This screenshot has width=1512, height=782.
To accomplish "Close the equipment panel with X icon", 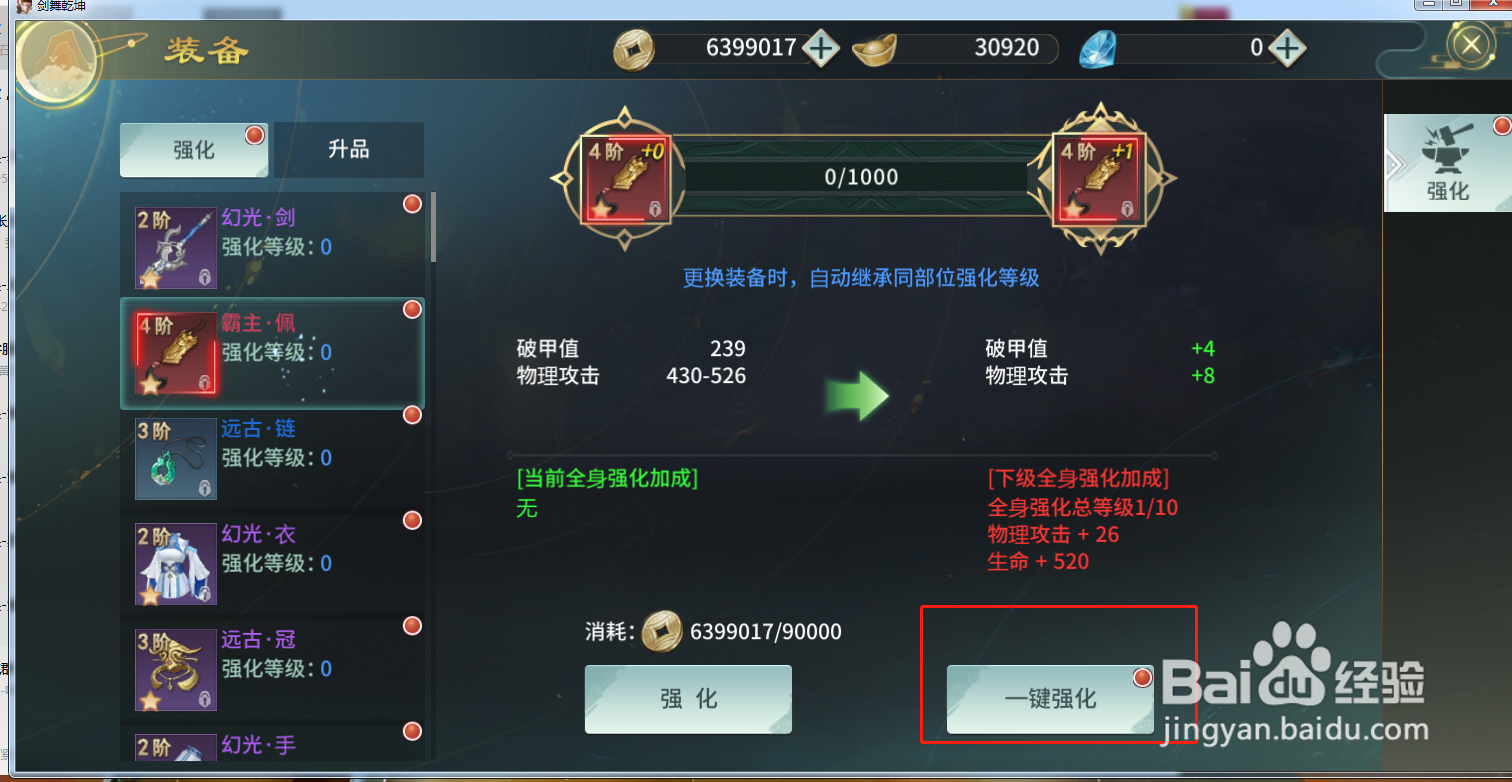I will coord(1471,45).
